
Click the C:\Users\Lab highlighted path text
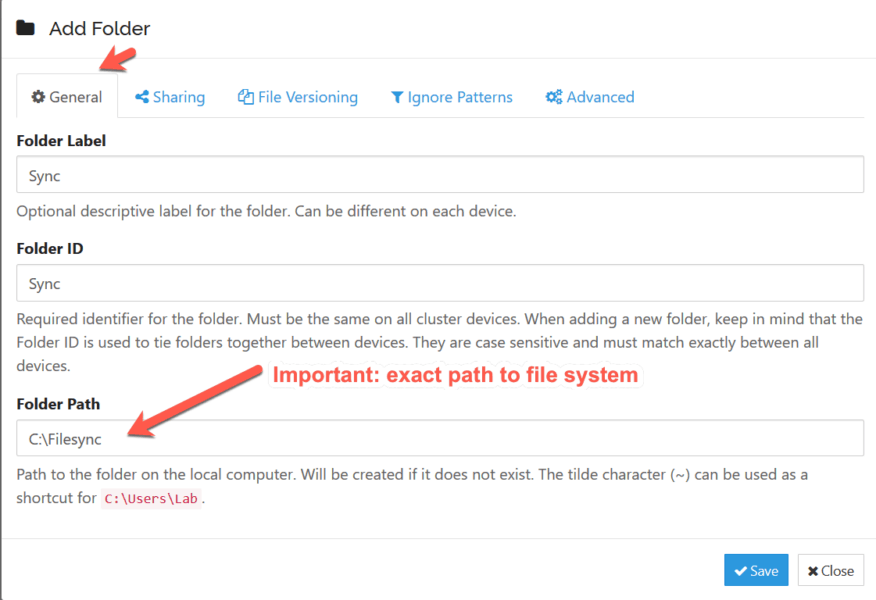(153, 498)
